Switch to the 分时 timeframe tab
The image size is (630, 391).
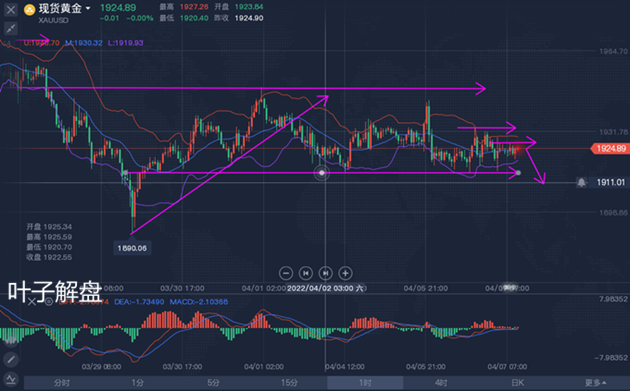[62, 383]
